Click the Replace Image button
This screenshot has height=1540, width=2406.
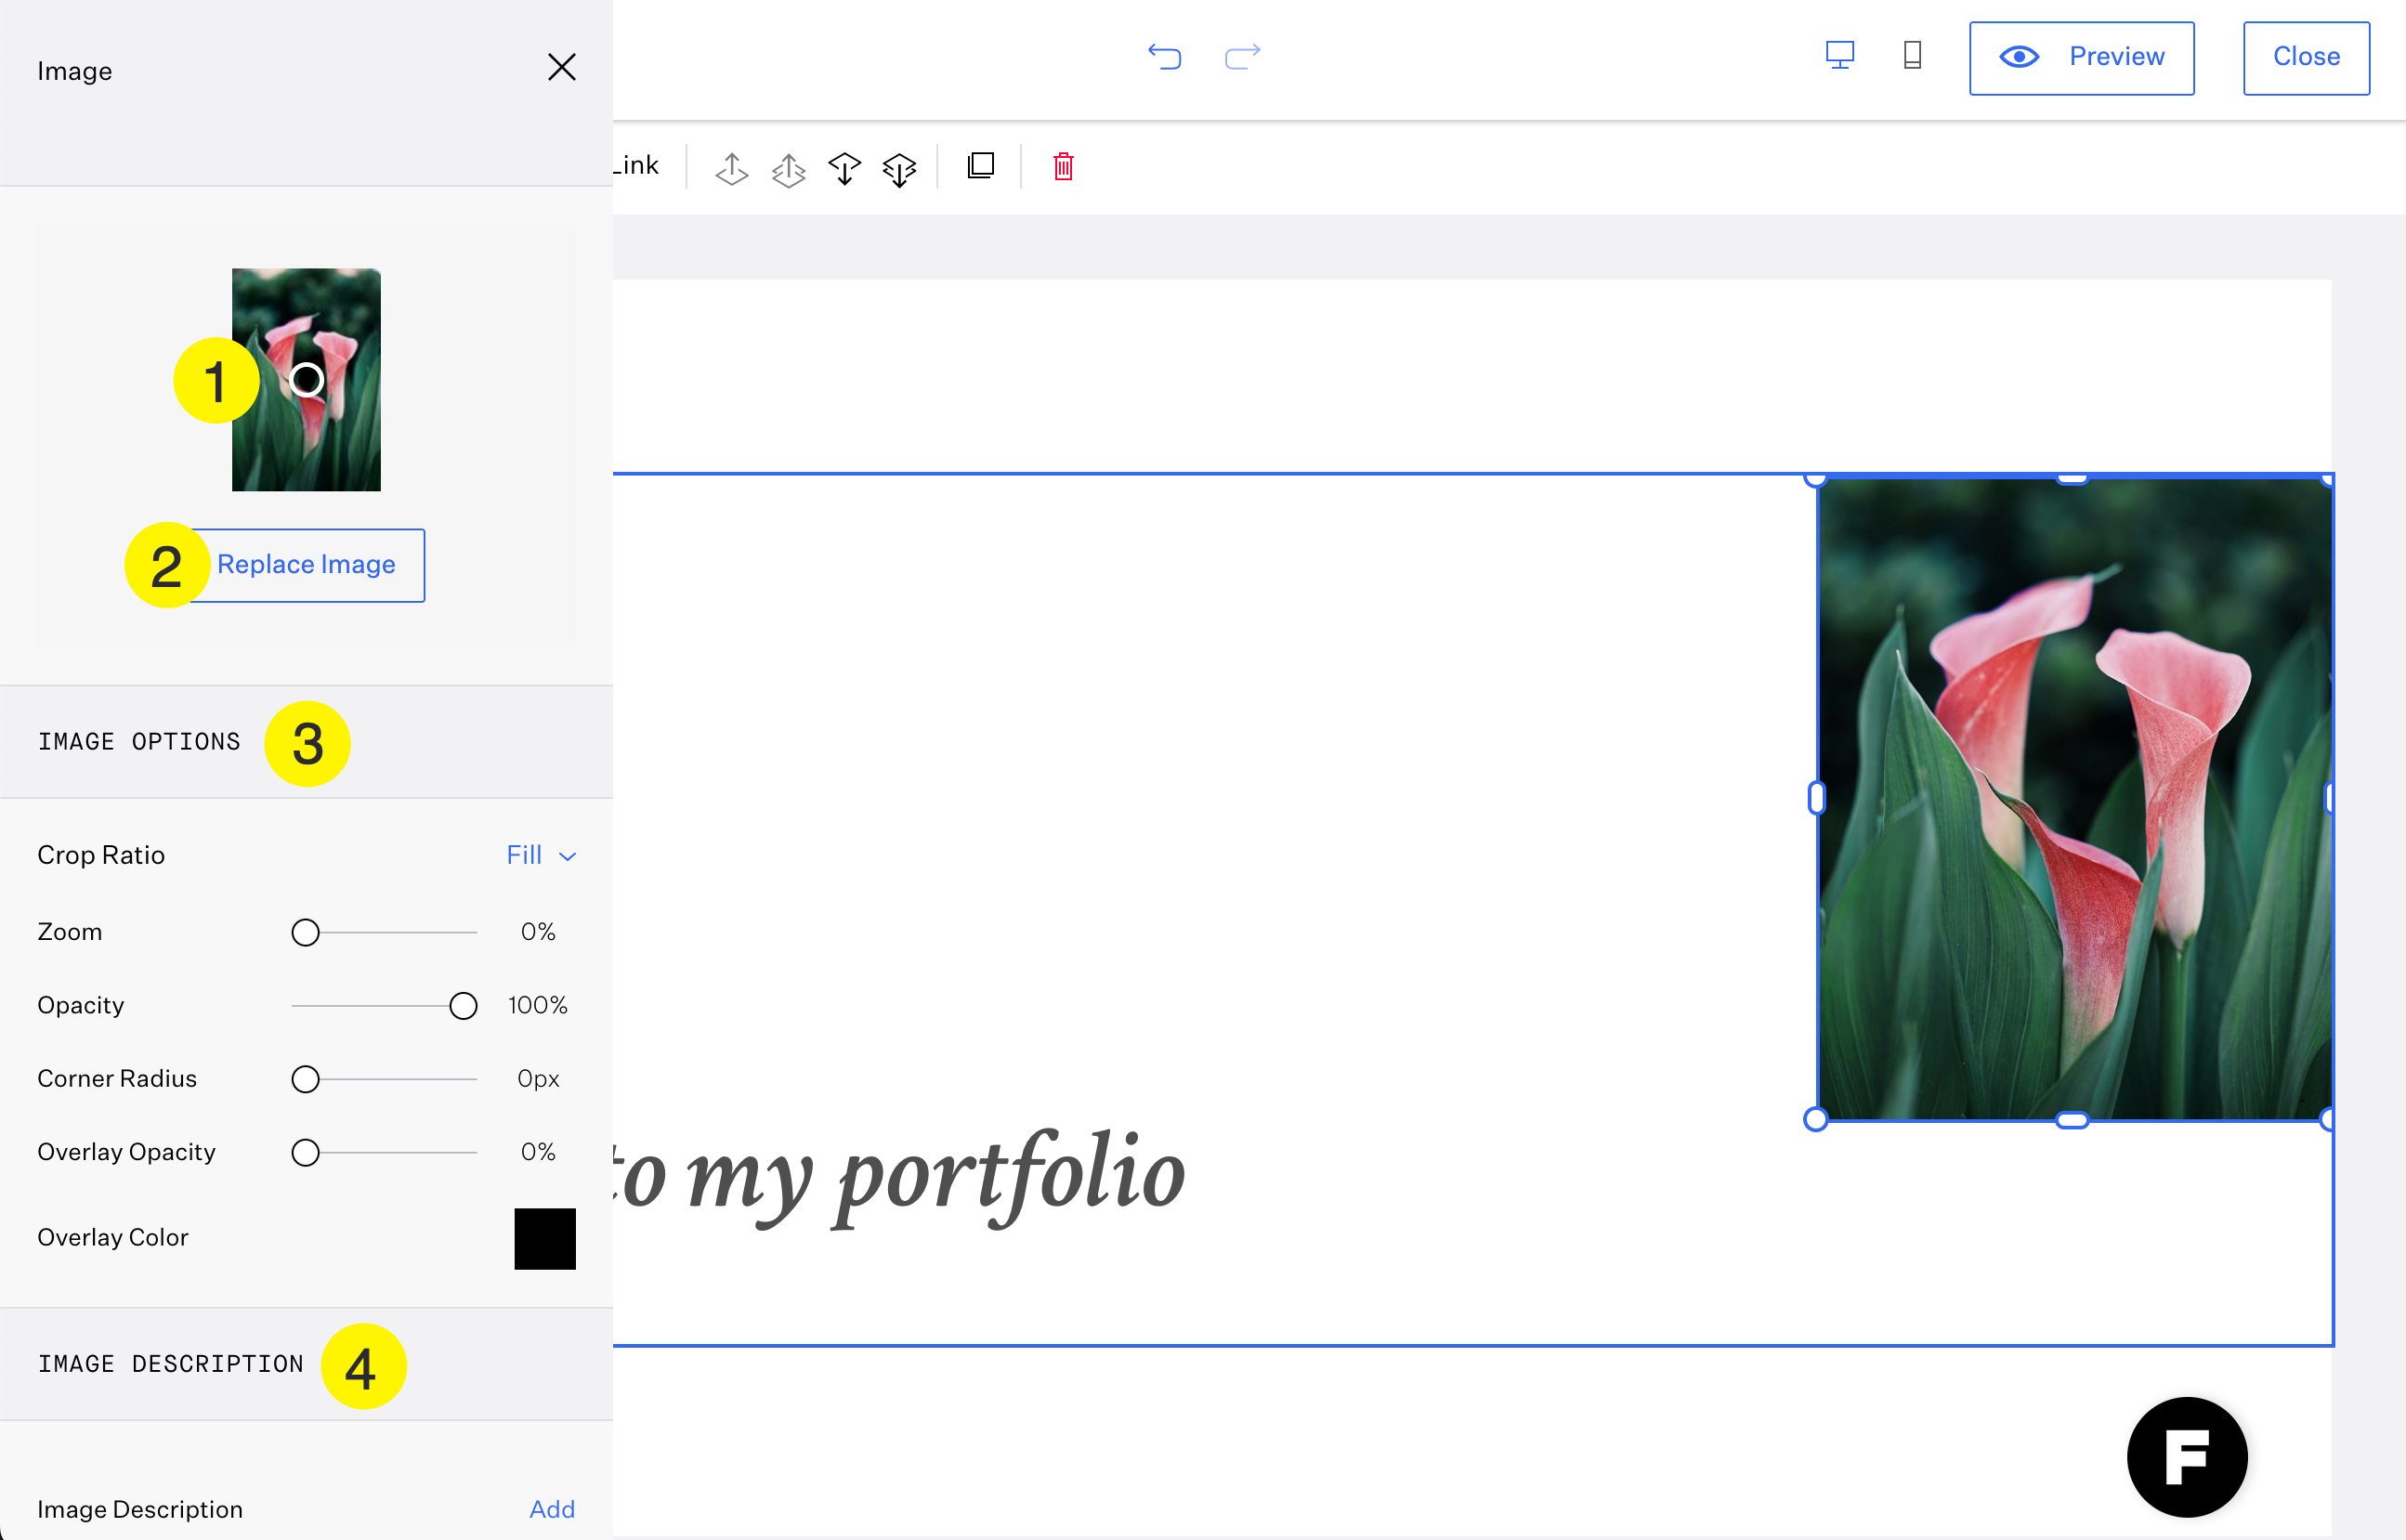pos(306,565)
